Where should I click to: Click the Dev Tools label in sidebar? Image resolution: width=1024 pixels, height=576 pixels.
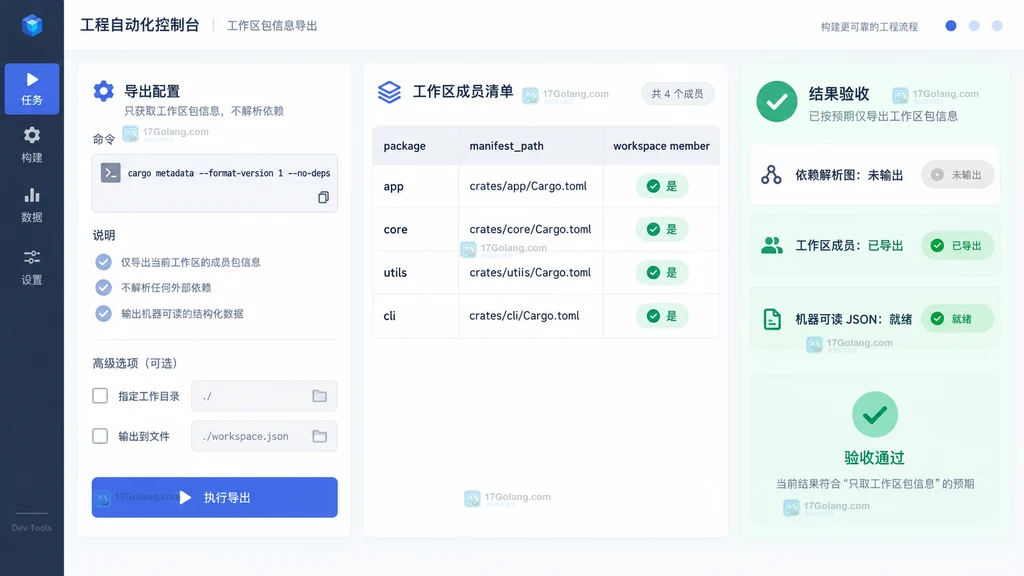pyautogui.click(x=31, y=528)
